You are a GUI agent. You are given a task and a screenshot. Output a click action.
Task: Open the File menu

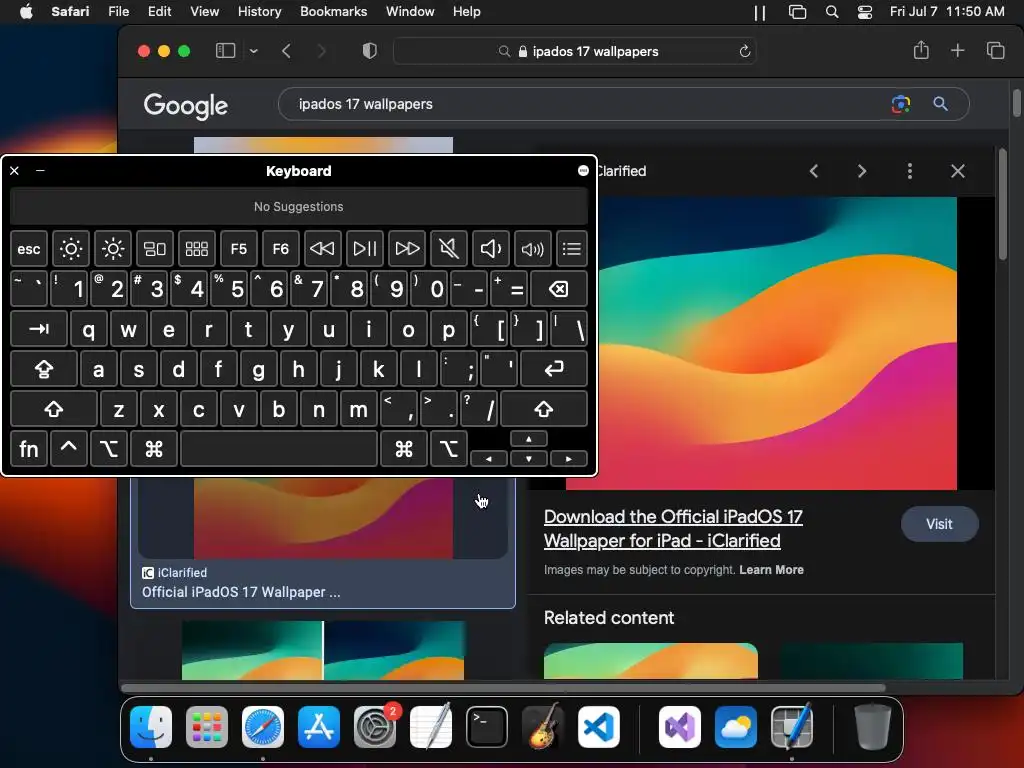point(118,12)
